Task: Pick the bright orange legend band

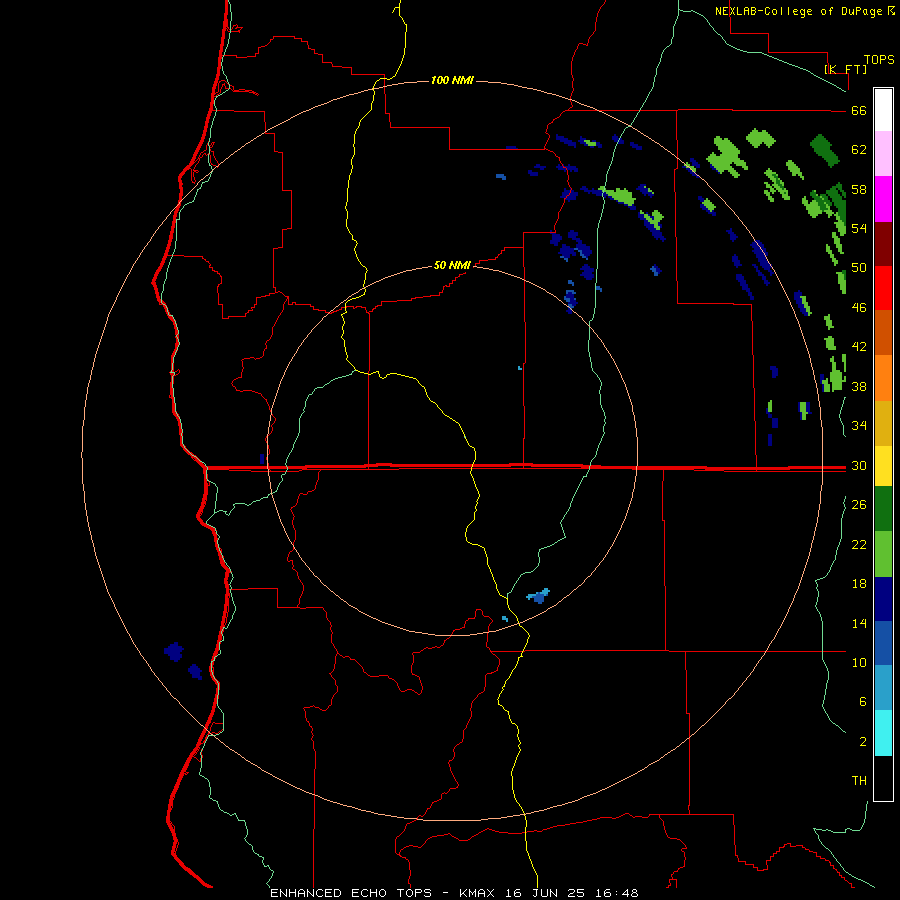Action: [883, 378]
